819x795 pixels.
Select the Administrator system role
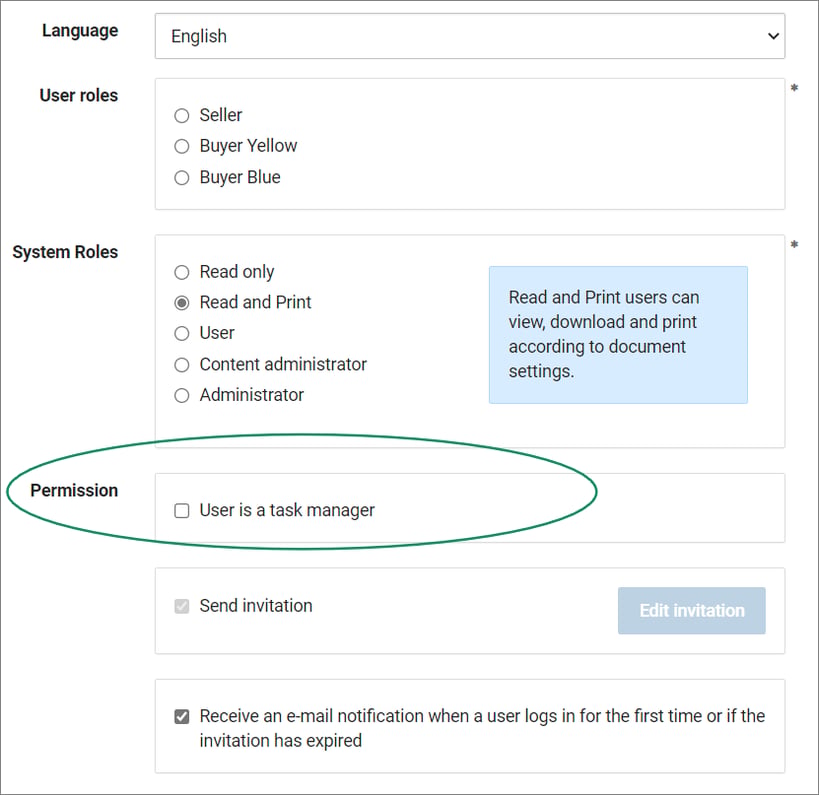click(182, 395)
